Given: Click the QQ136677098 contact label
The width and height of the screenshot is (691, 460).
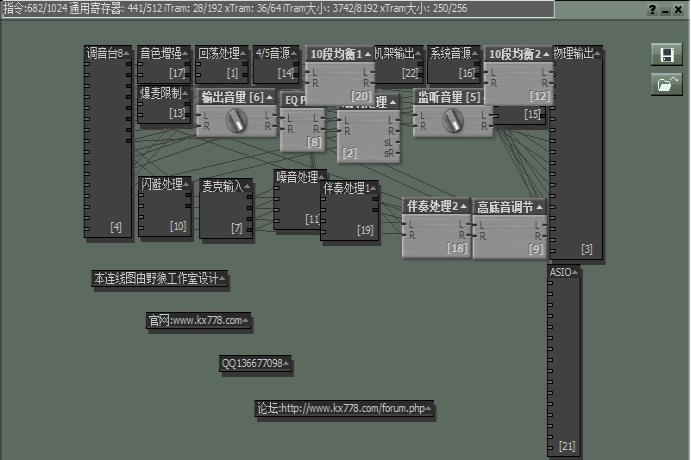Looking at the screenshot, I should point(255,364).
